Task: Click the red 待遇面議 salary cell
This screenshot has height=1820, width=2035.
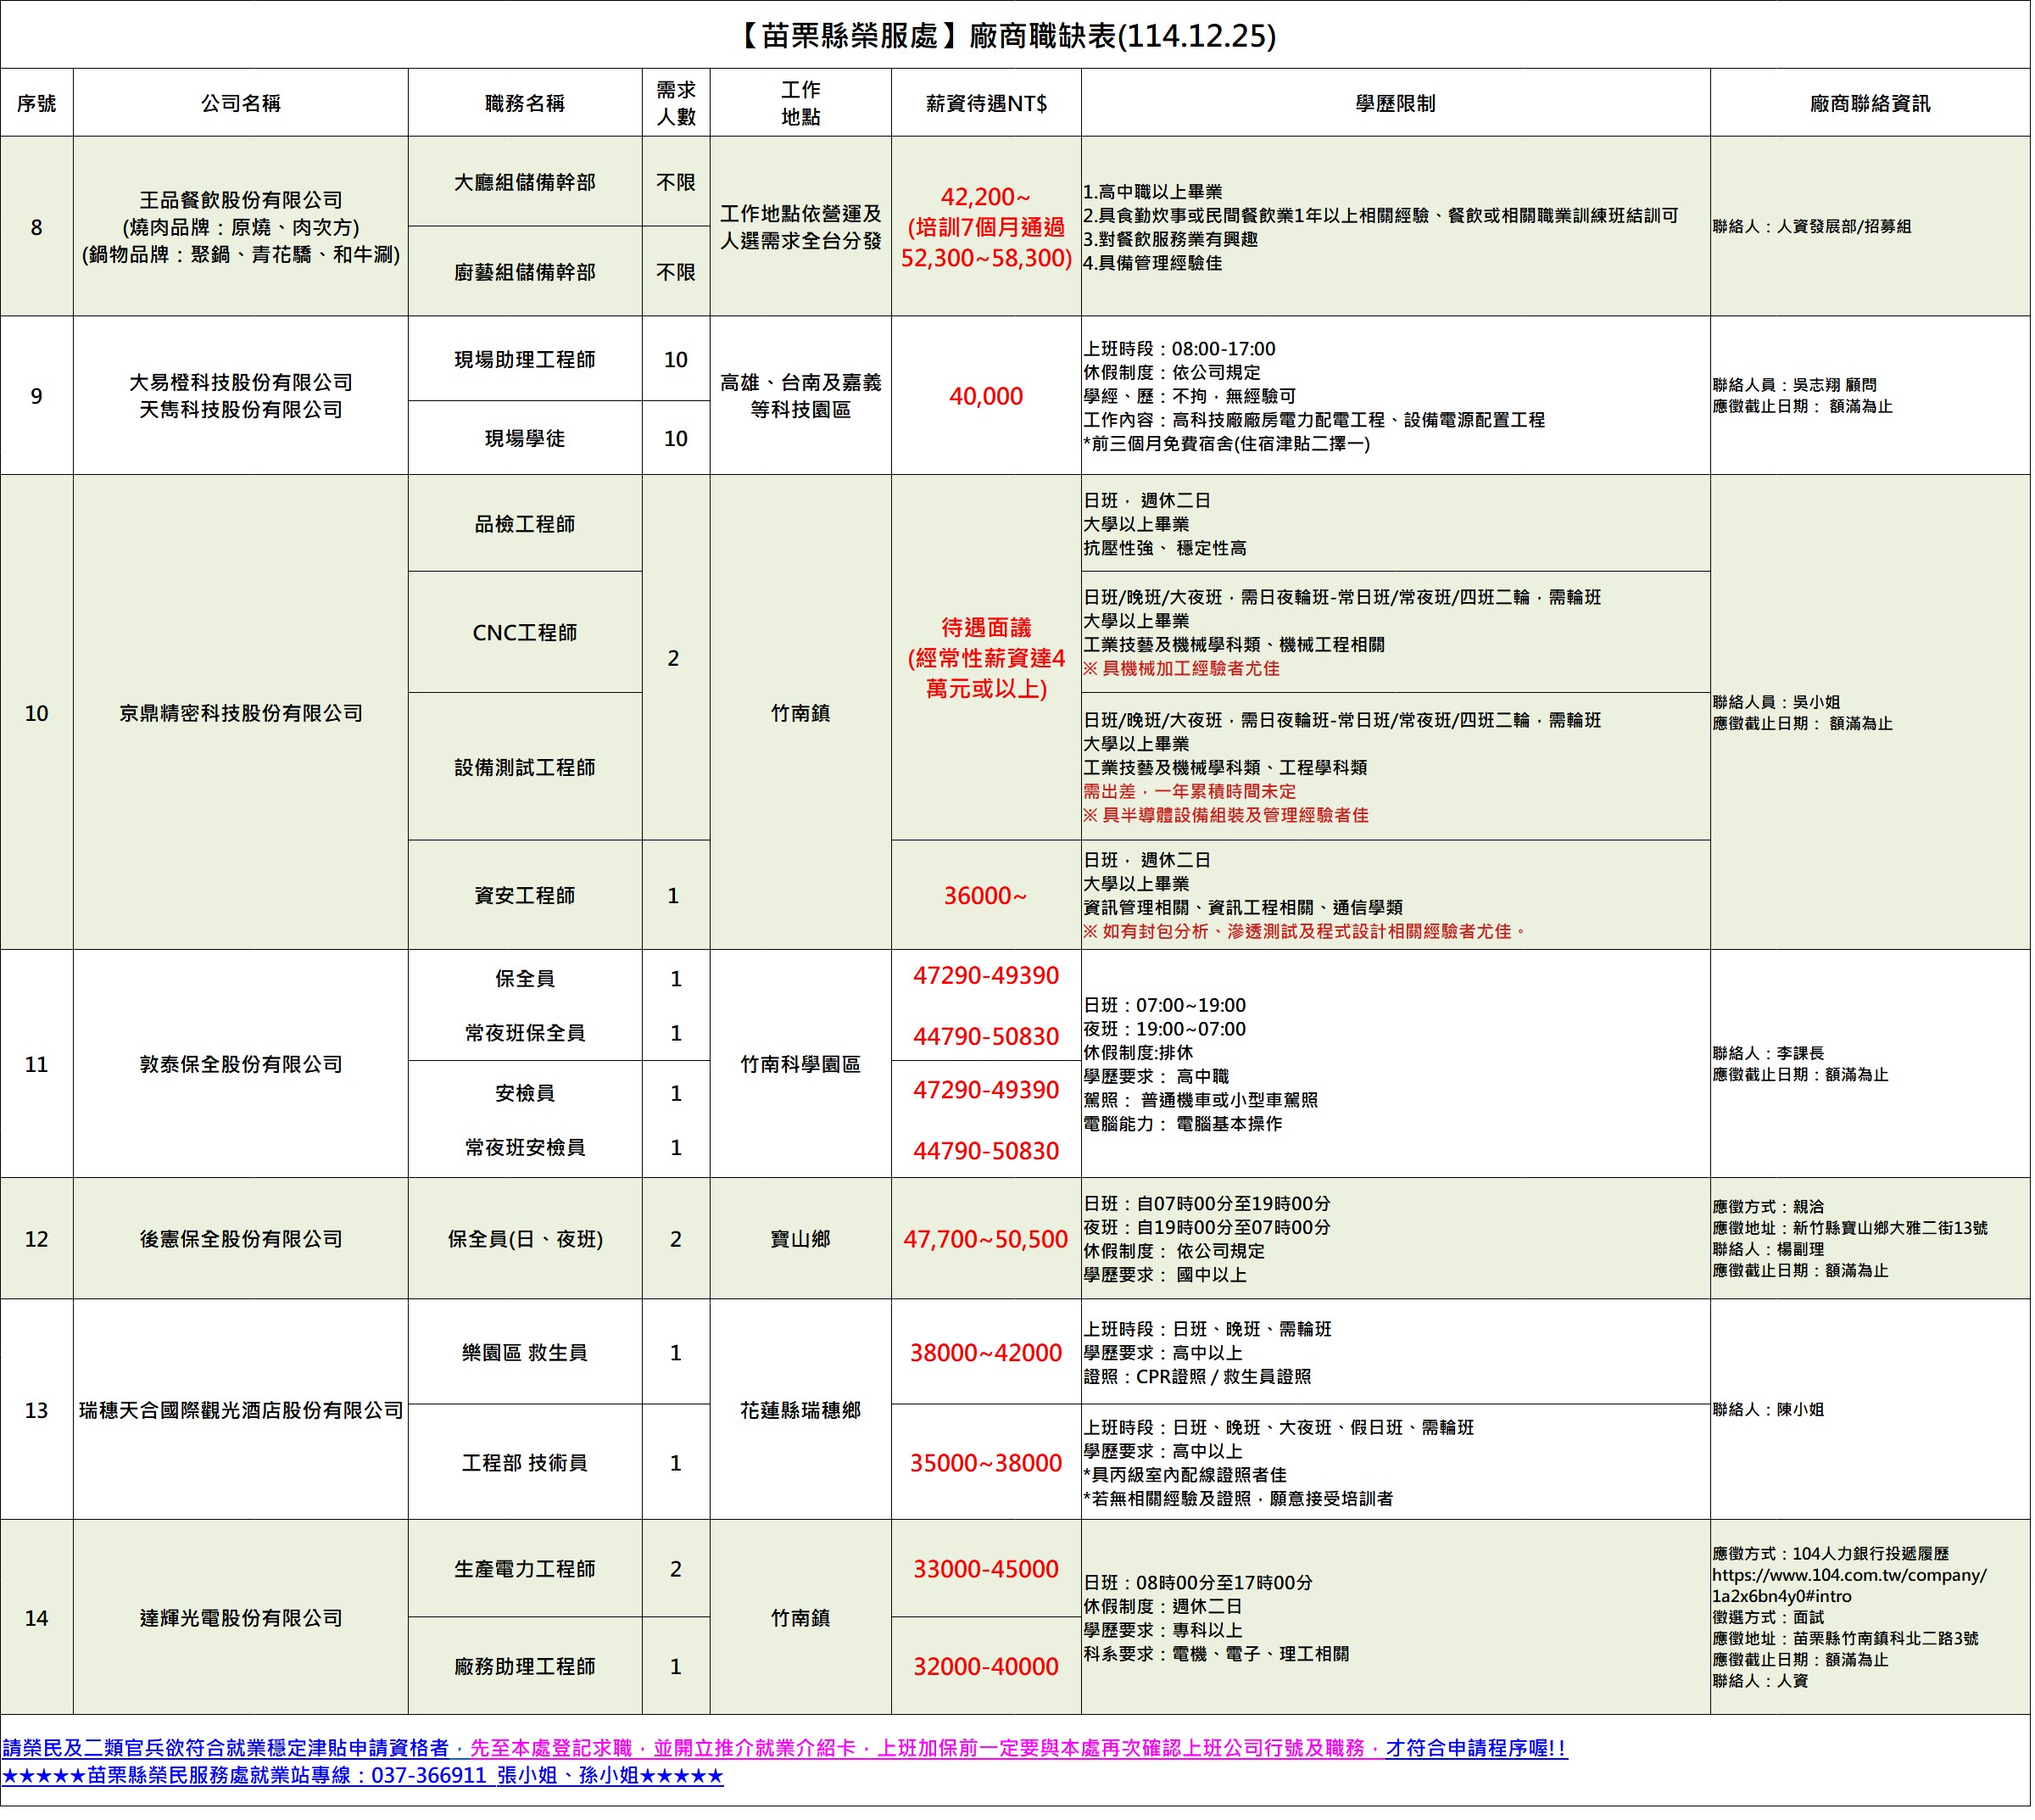Action: 987,629
